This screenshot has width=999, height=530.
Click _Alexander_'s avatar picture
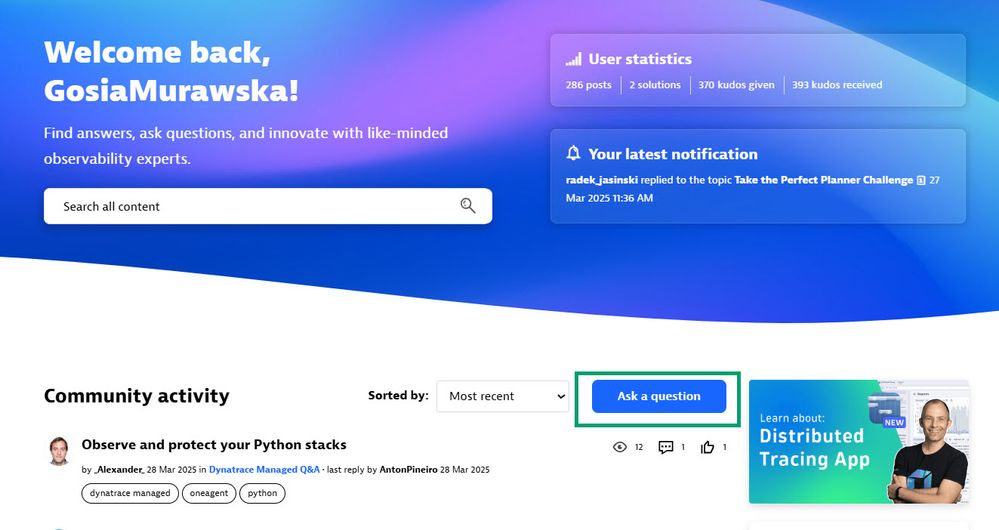click(59, 451)
